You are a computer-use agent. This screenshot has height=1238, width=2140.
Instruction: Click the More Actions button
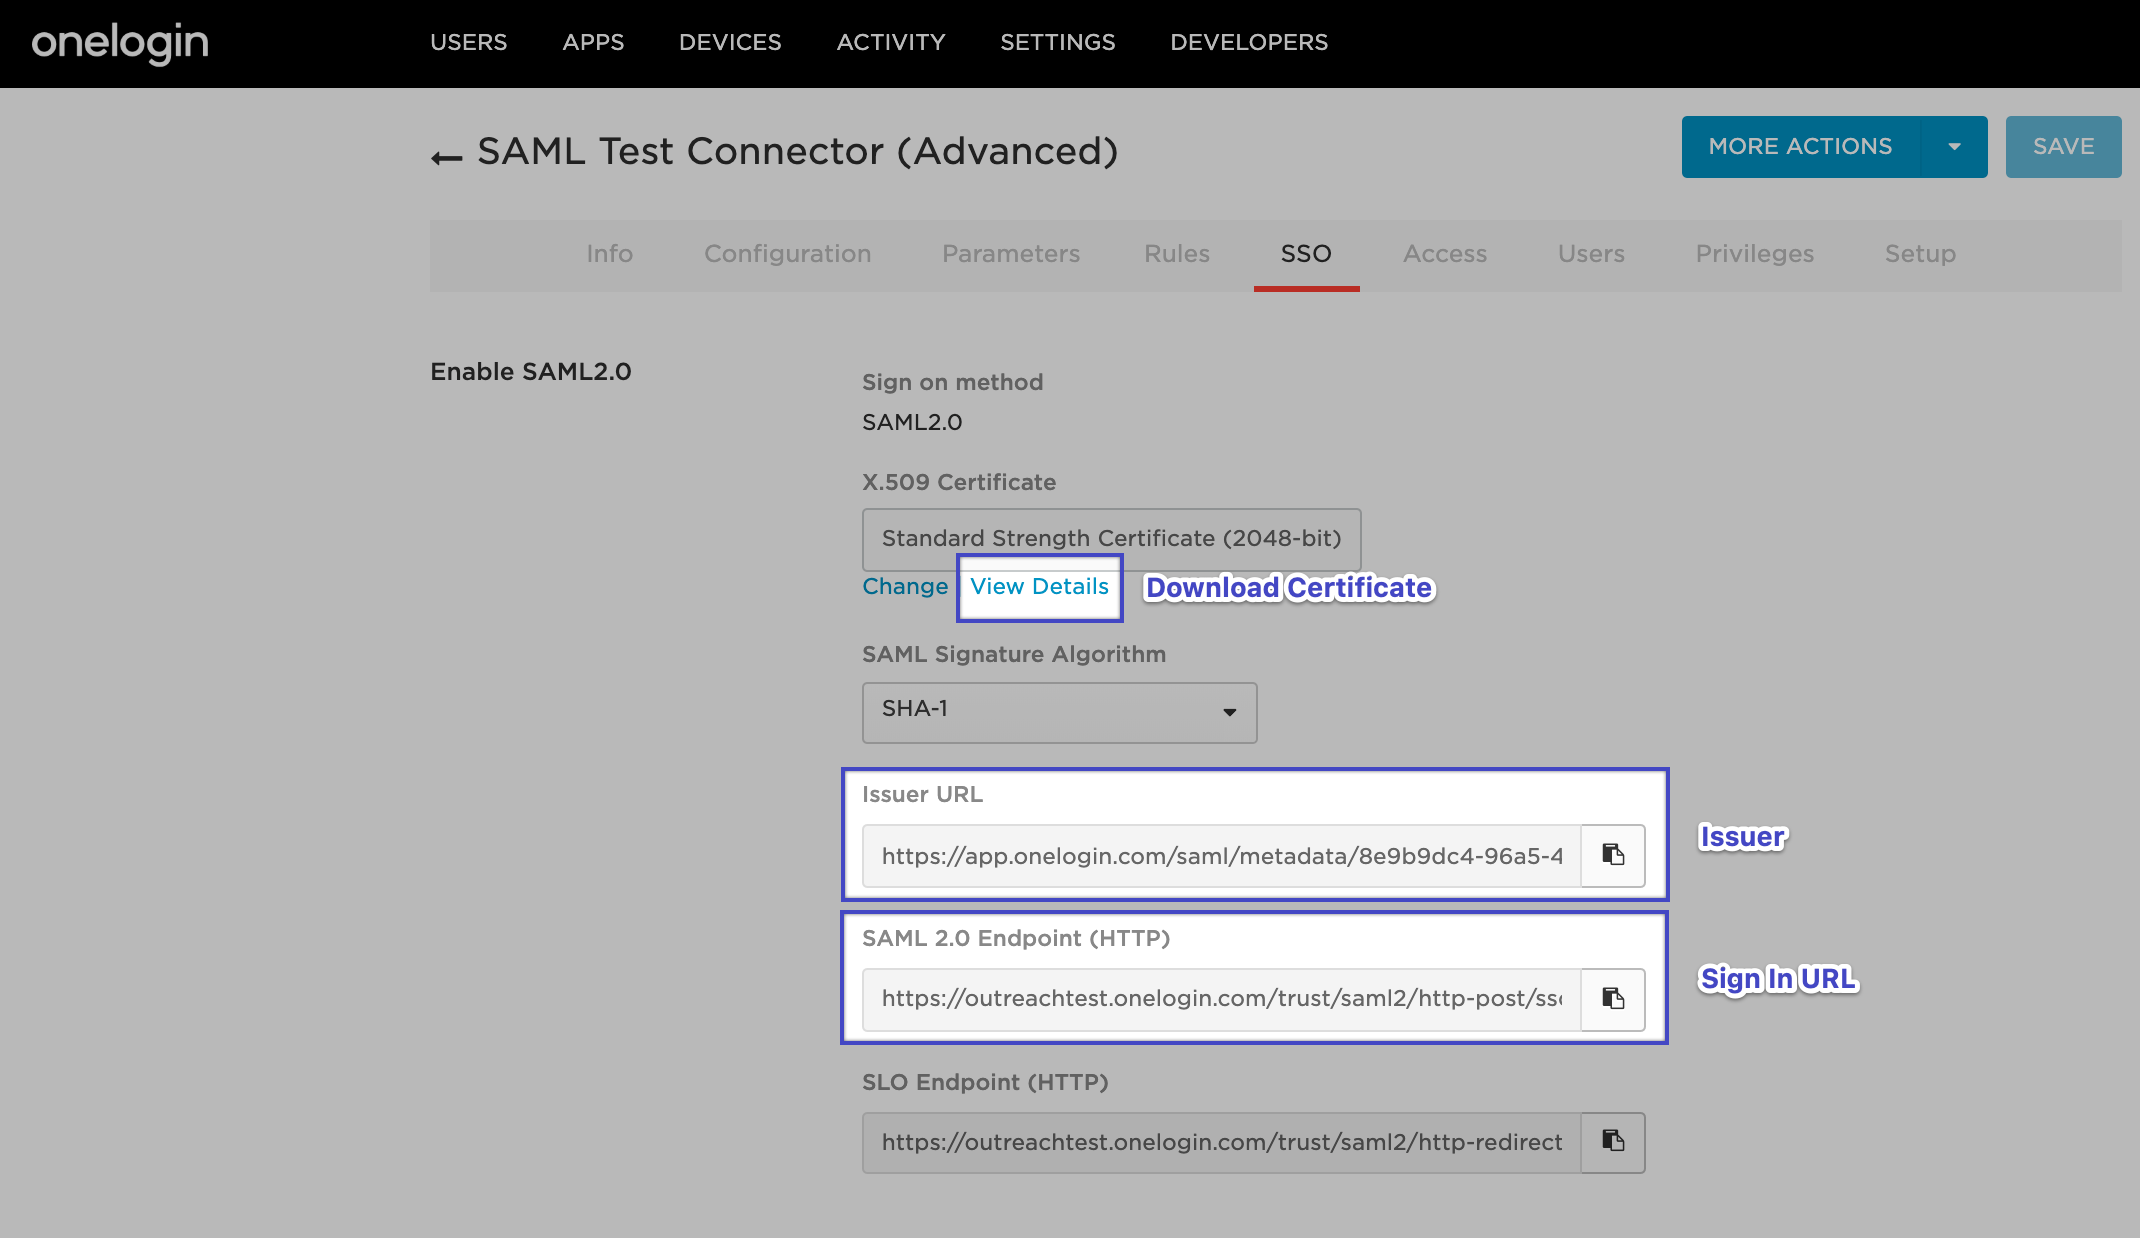1800,147
